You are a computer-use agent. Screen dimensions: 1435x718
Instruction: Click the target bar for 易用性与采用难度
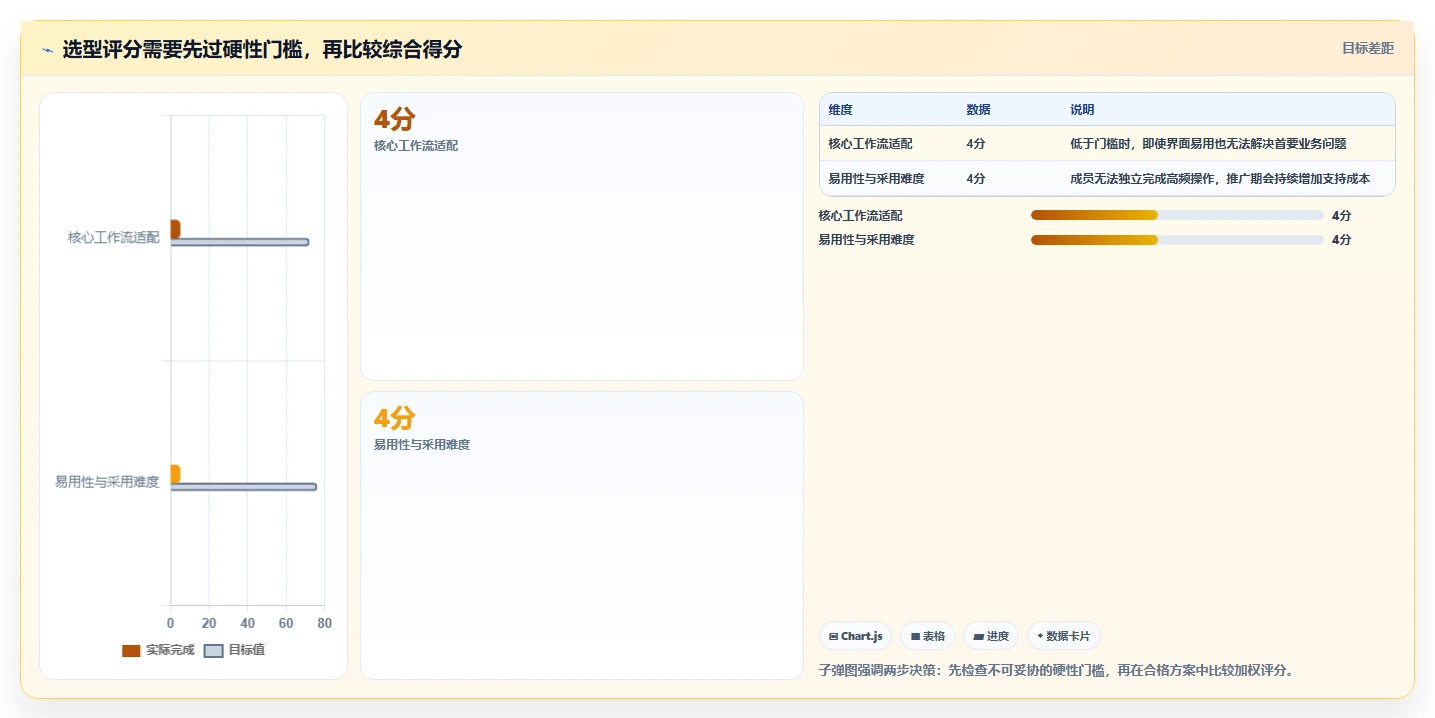[x=244, y=487]
